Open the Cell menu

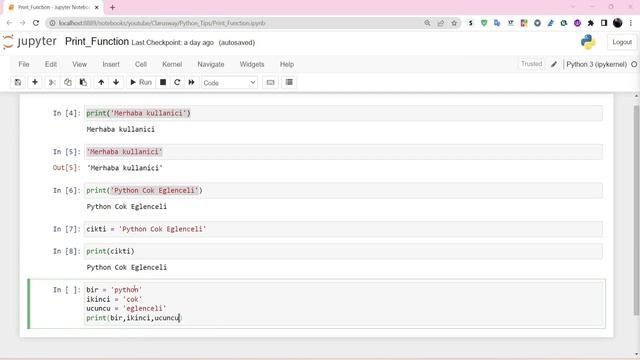click(141, 64)
